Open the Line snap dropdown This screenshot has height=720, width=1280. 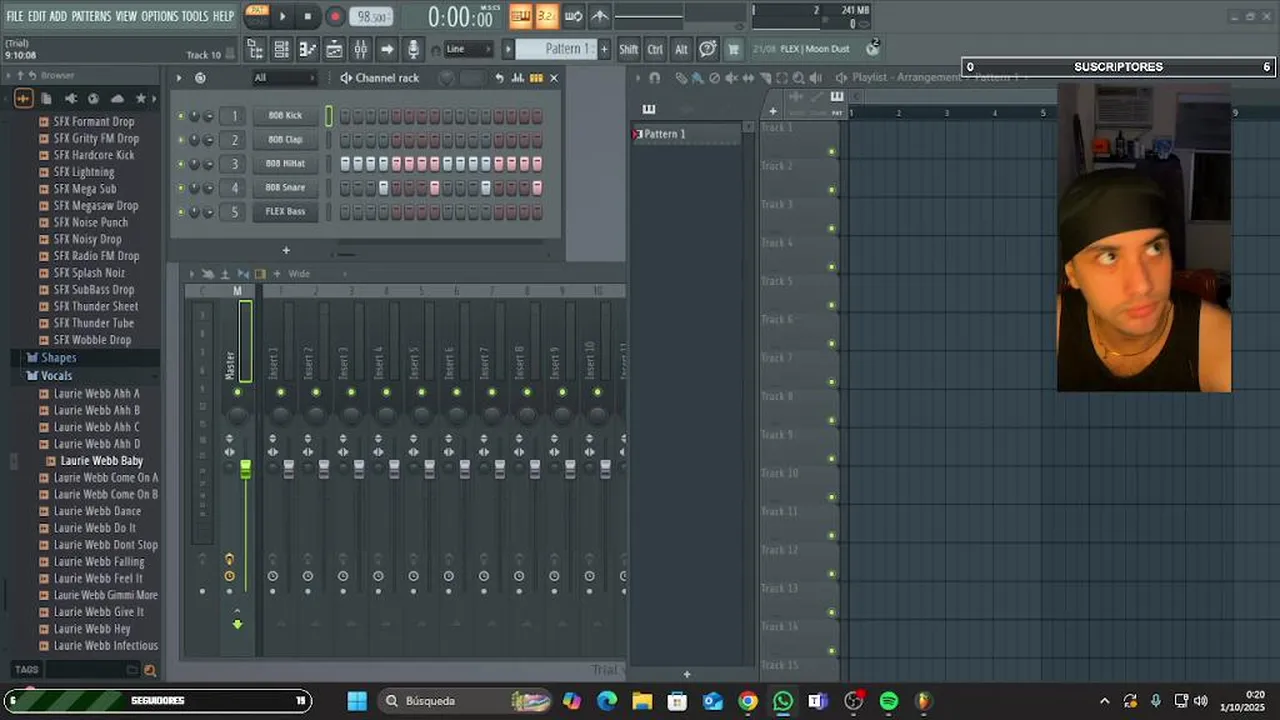[469, 49]
